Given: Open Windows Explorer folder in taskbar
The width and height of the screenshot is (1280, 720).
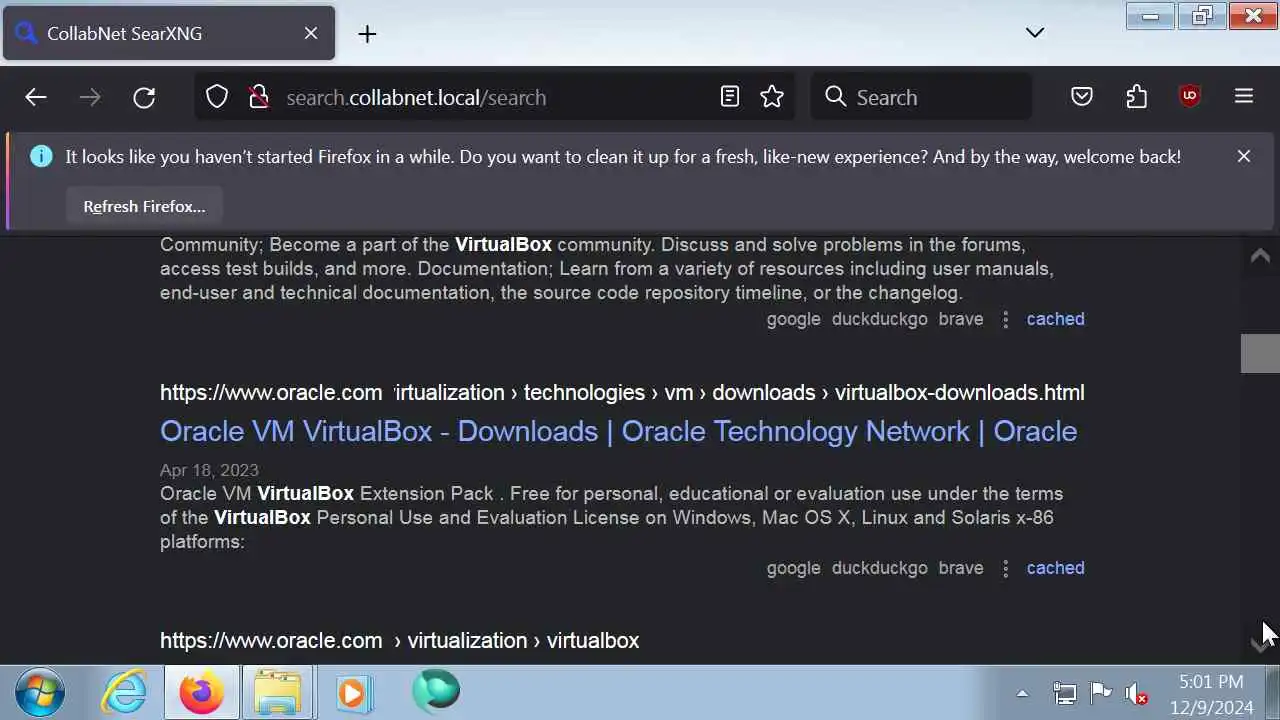Looking at the screenshot, I should click(277, 692).
